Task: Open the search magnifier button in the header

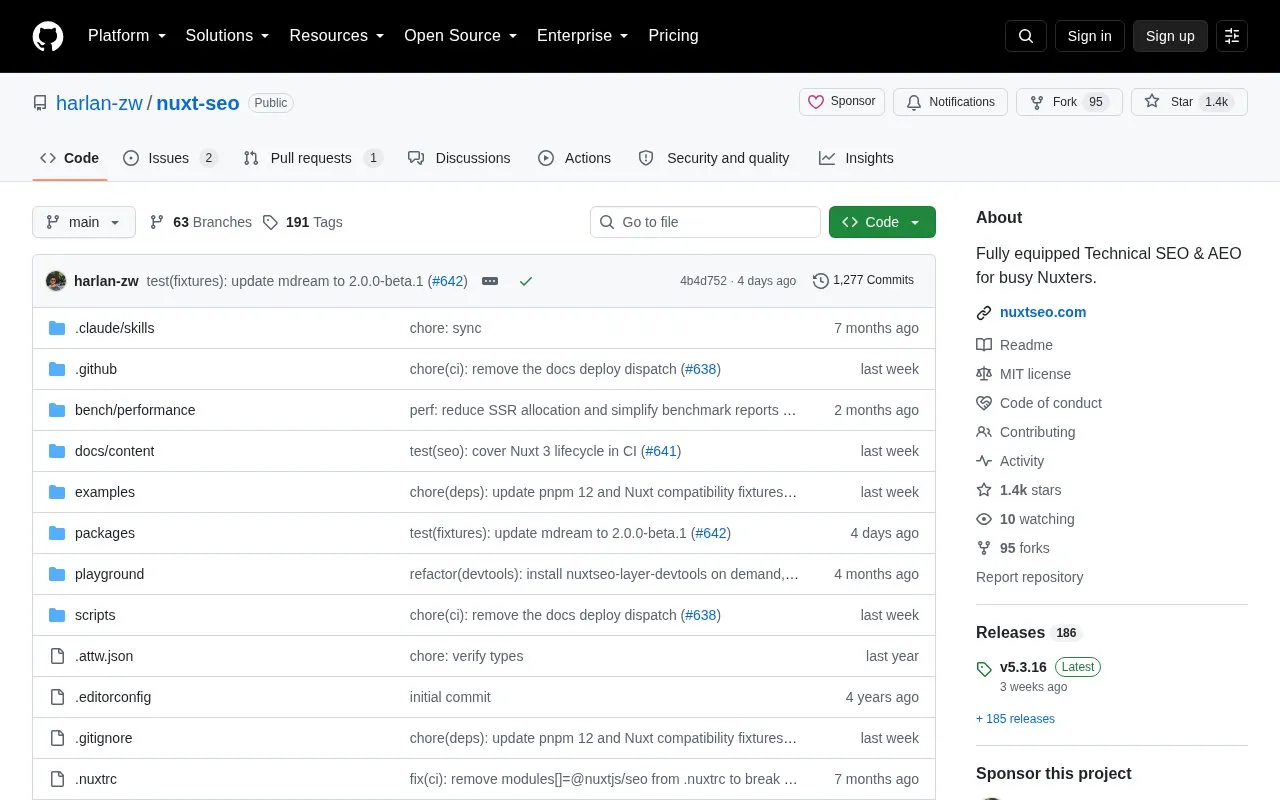Action: pos(1026,36)
